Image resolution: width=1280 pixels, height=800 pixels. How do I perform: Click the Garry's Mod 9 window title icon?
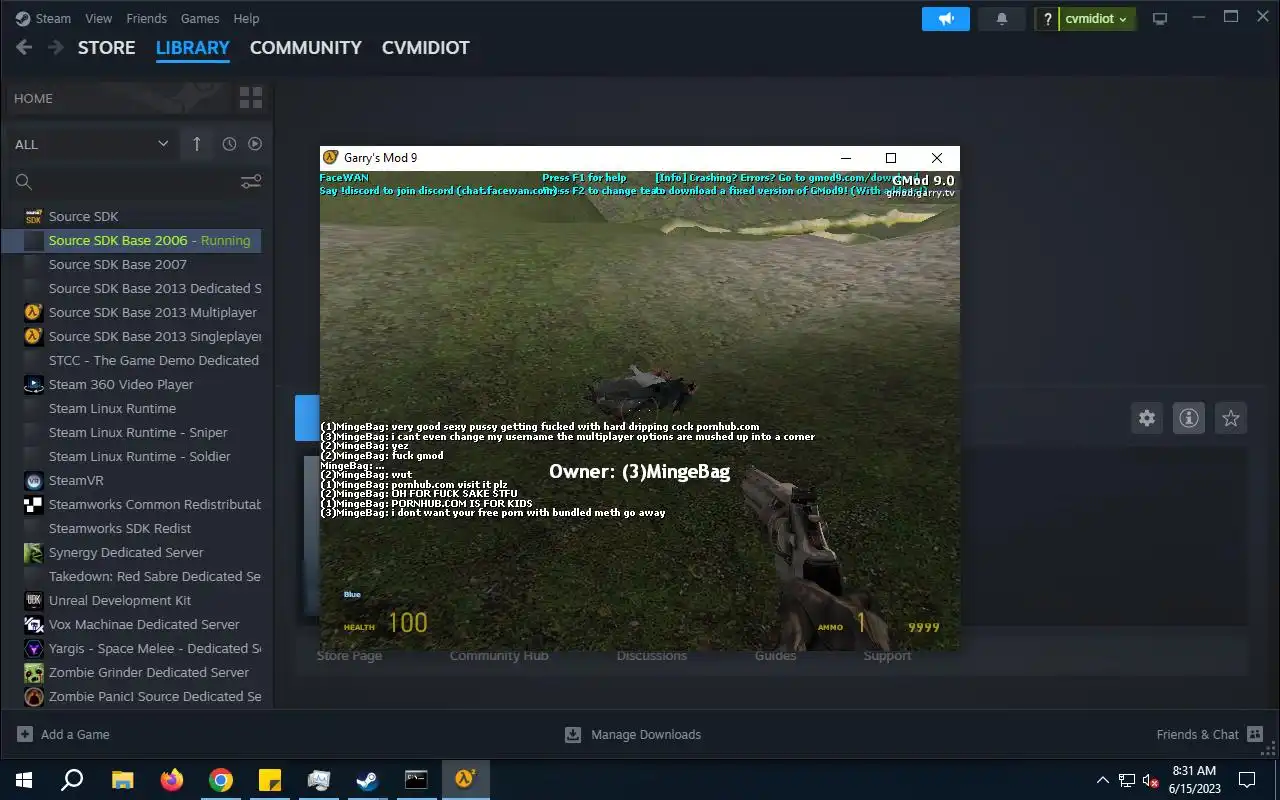(331, 158)
